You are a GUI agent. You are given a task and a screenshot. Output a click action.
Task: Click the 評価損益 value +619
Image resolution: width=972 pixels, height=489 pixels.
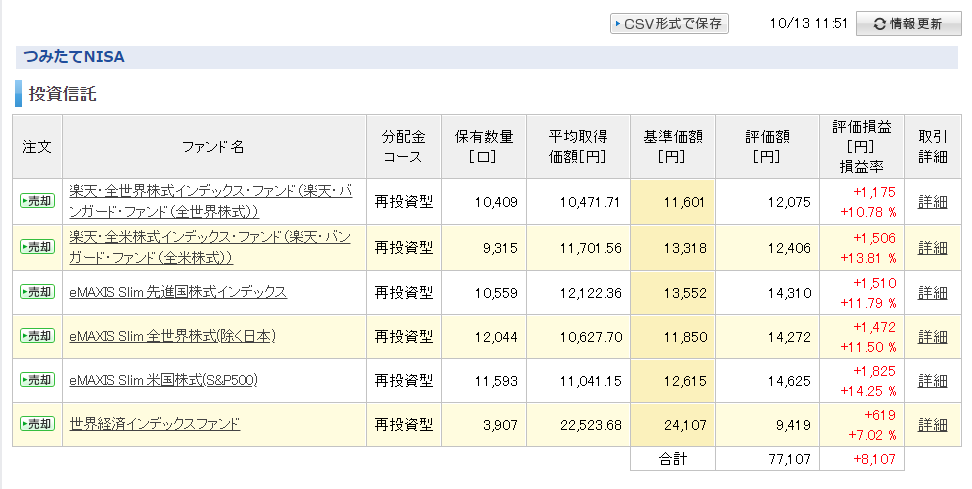[x=880, y=415]
